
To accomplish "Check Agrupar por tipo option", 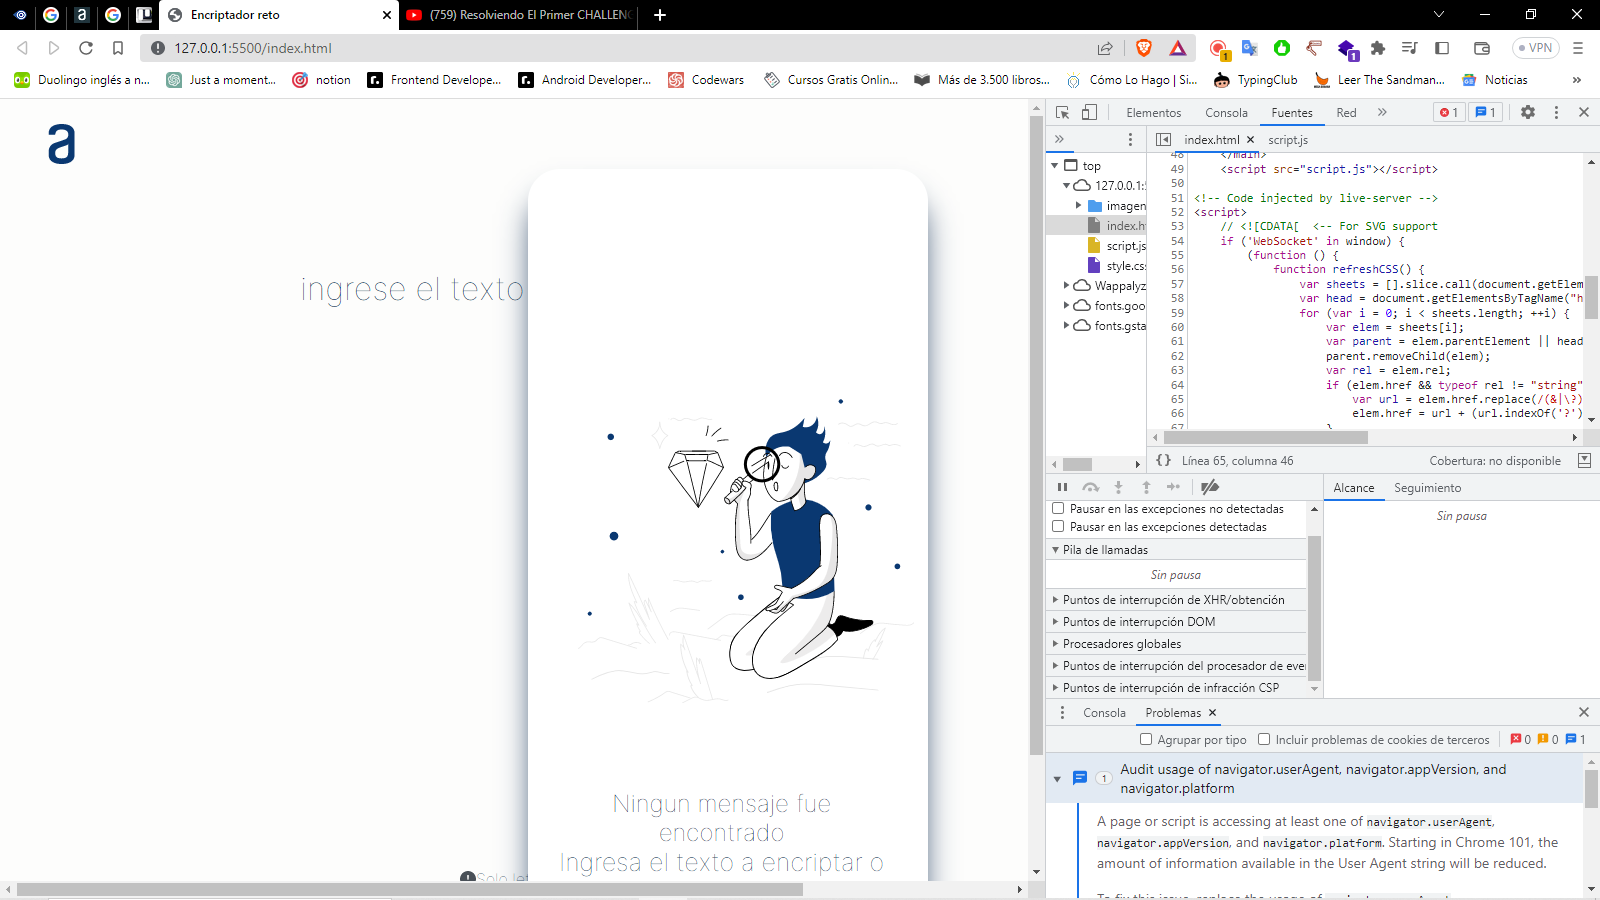I will (x=1146, y=740).
